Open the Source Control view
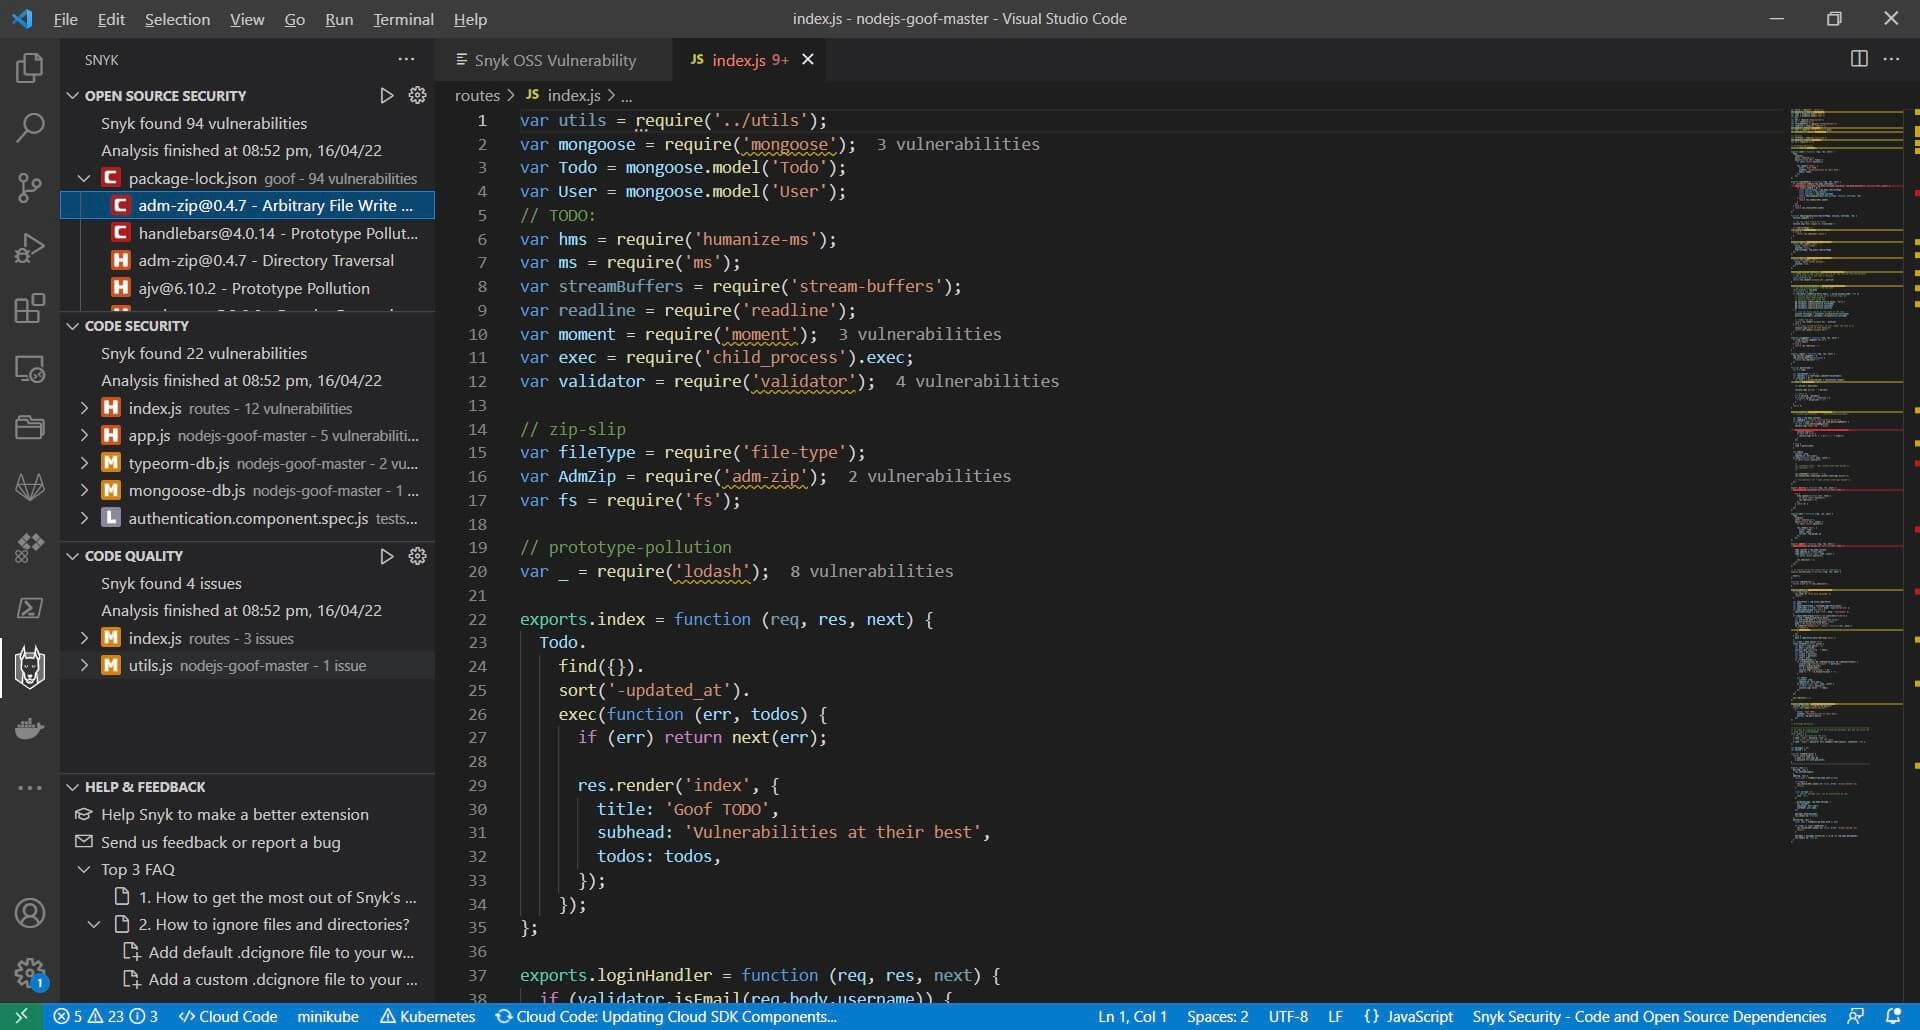Screen dimensions: 1920x1030 29,188
